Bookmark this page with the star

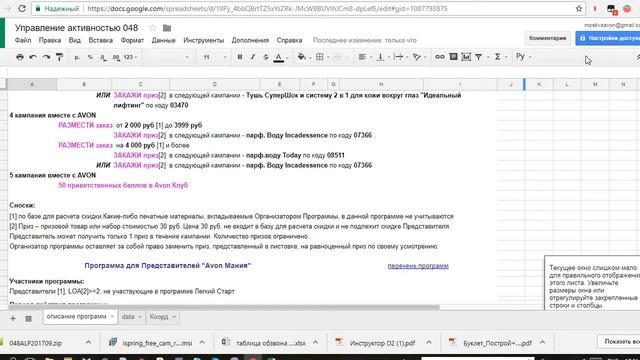(579, 9)
